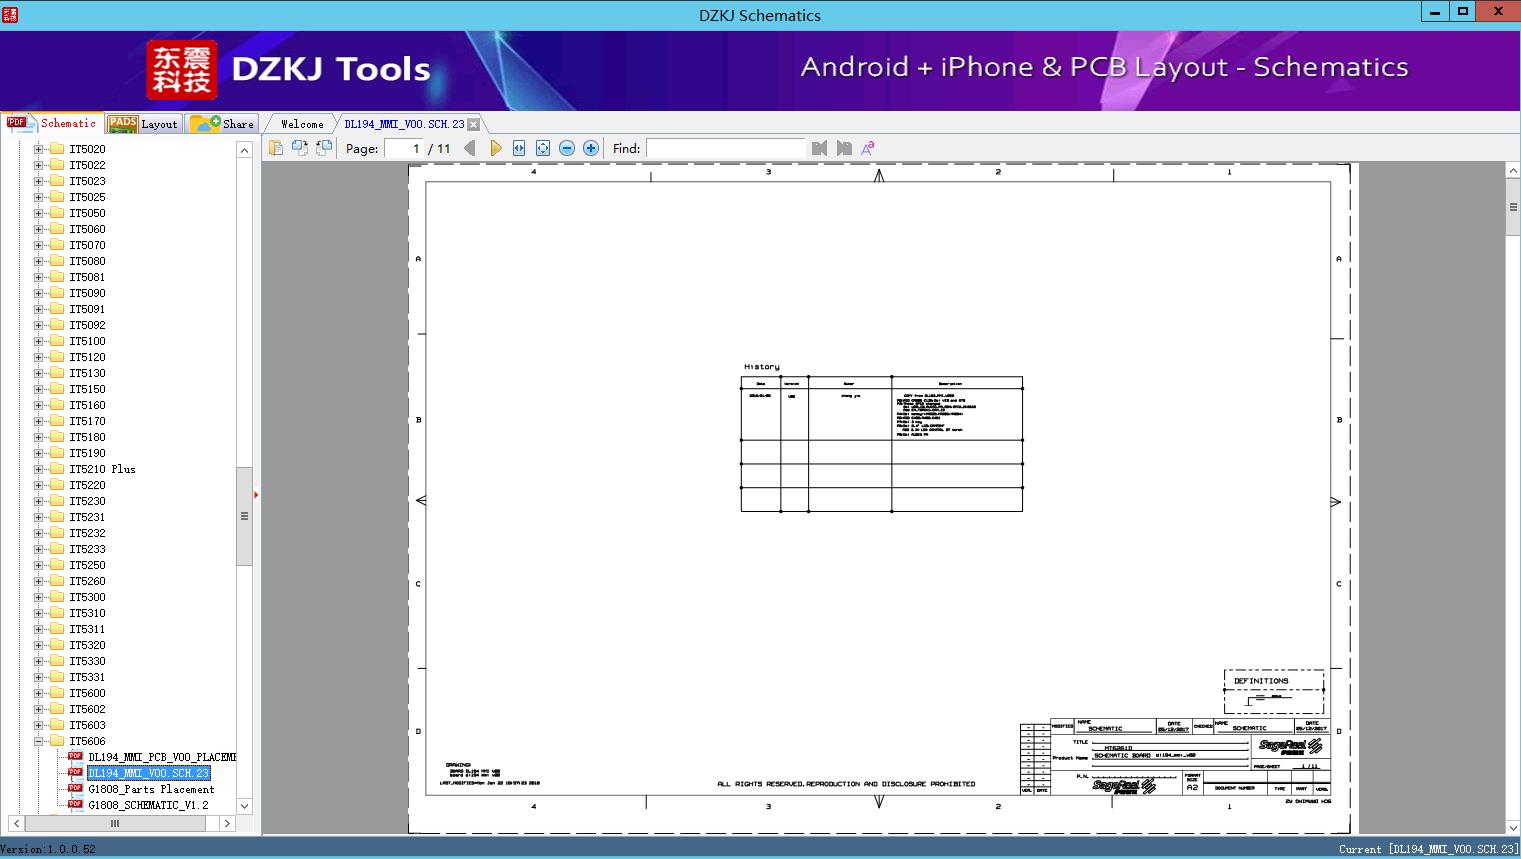
Task: Close the DL194_MMI_V00.SCH.23 tab
Action: click(474, 124)
